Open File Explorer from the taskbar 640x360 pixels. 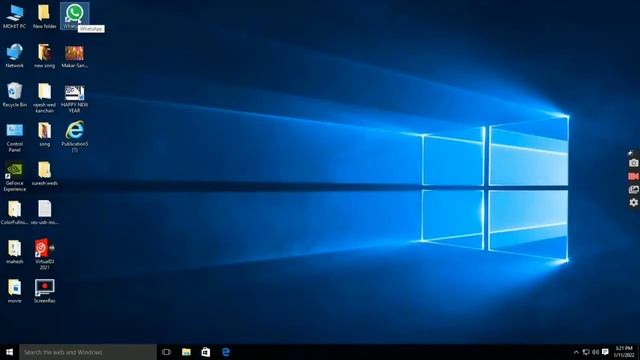[186, 352]
